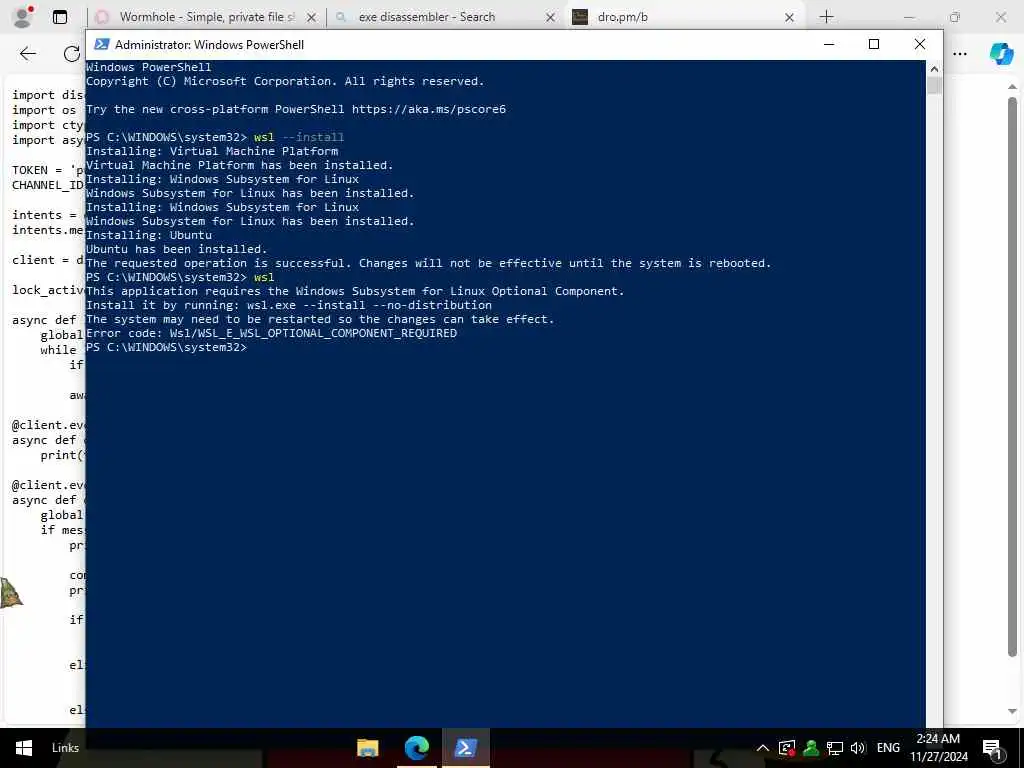Open Edge Settings and more menu

(x=960, y=54)
